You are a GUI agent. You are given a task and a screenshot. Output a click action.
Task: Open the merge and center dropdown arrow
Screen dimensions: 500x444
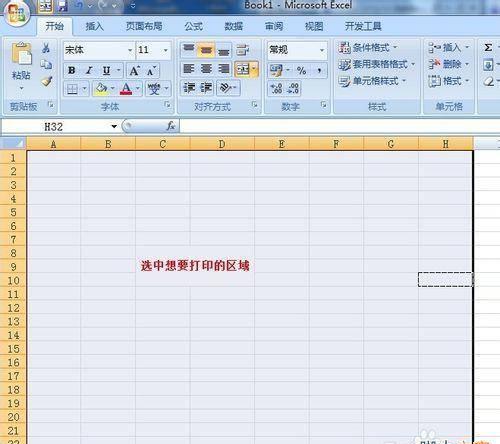(x=254, y=69)
